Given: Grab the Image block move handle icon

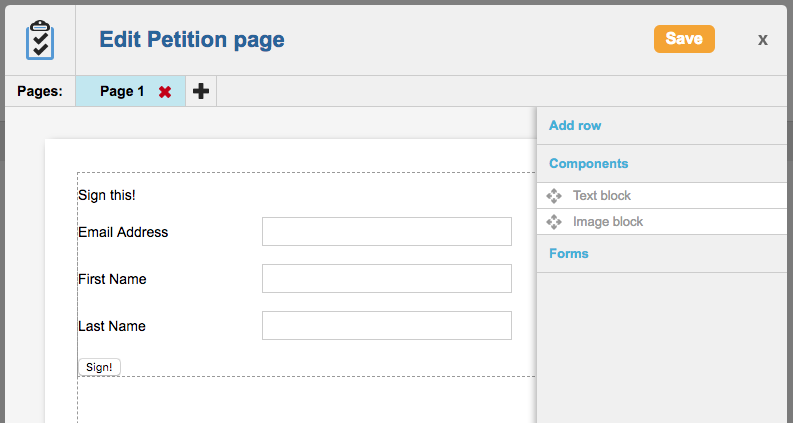Looking at the screenshot, I should [x=555, y=222].
